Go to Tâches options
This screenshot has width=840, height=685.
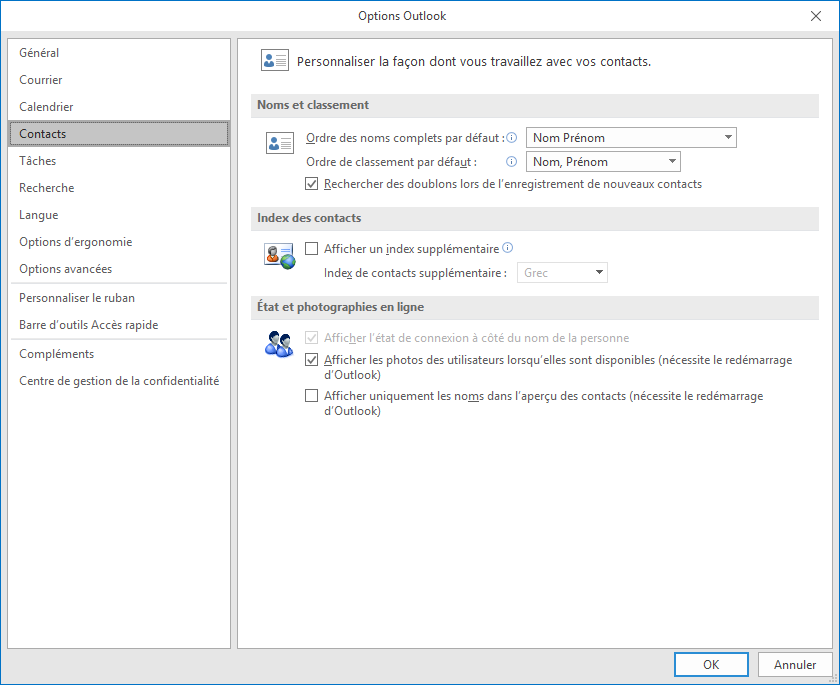click(x=119, y=161)
